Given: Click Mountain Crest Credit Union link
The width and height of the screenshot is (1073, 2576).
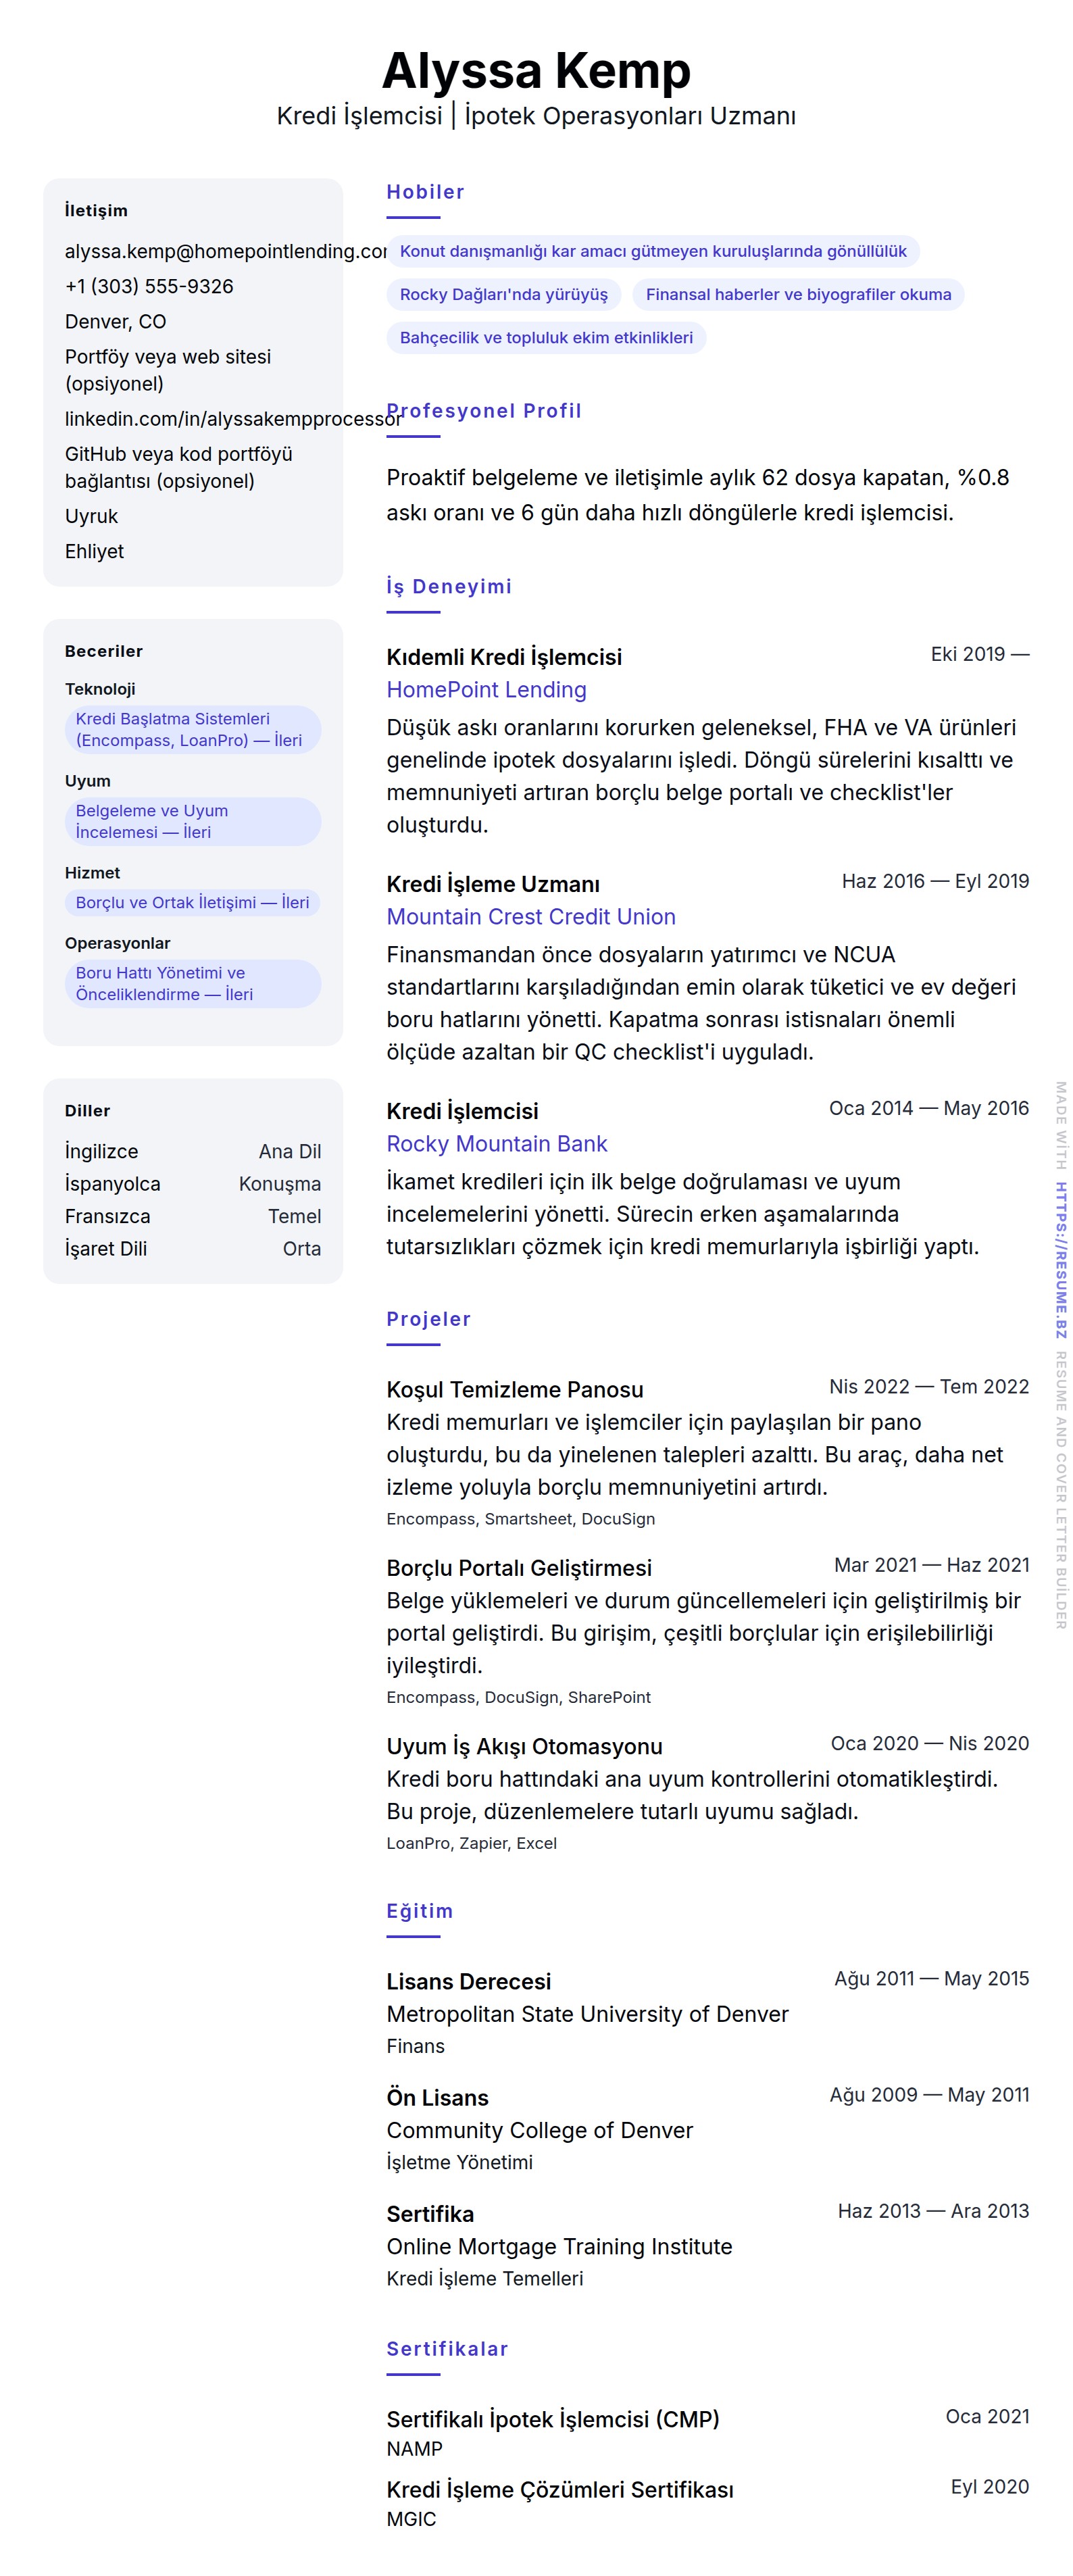Looking at the screenshot, I should (x=531, y=917).
